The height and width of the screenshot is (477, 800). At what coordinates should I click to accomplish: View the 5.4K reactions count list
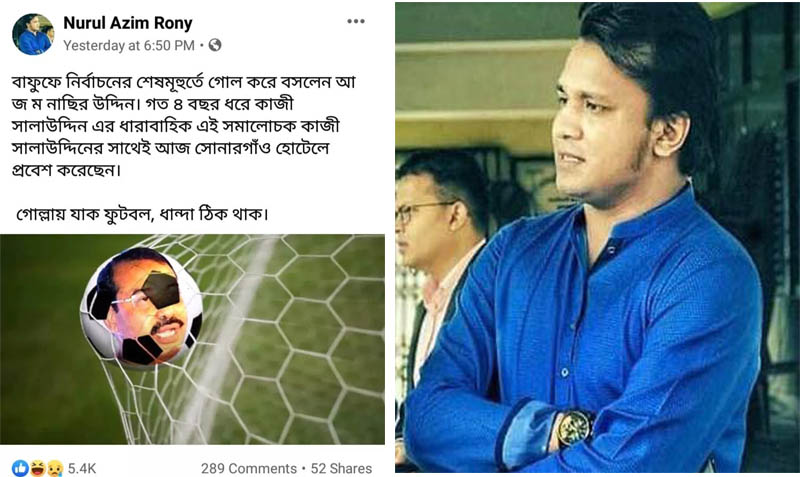click(x=82, y=468)
